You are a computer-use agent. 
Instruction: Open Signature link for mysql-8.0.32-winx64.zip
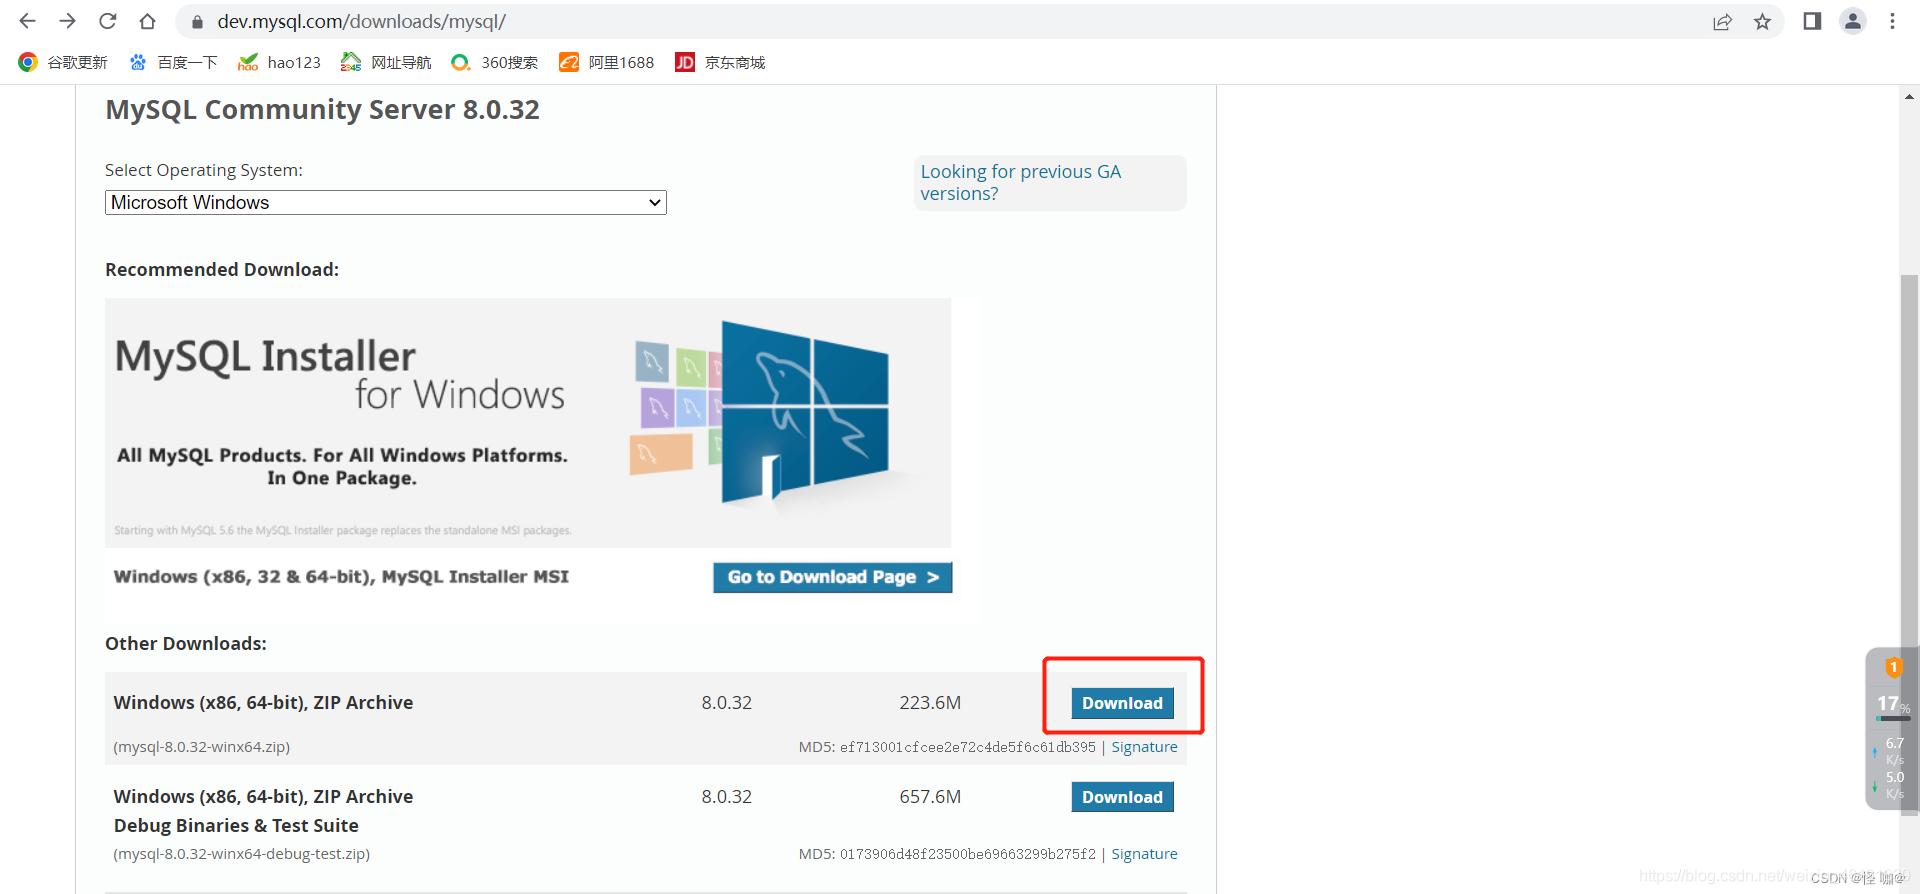click(1144, 747)
